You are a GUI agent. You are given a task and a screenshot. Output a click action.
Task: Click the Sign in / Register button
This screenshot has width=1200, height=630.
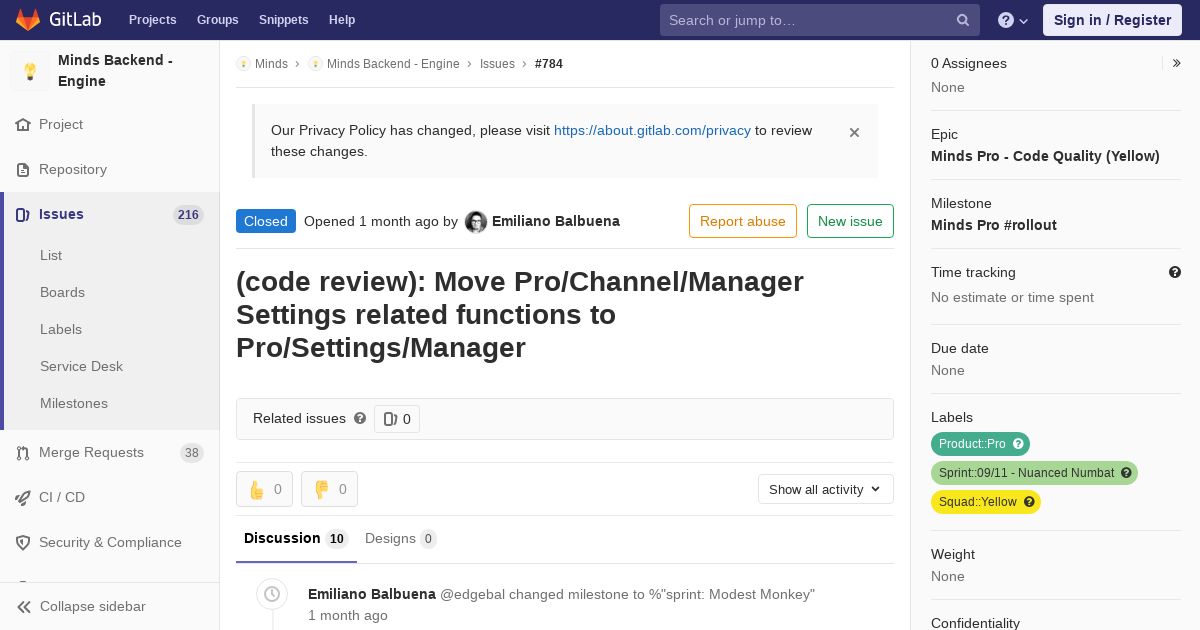pos(1112,20)
